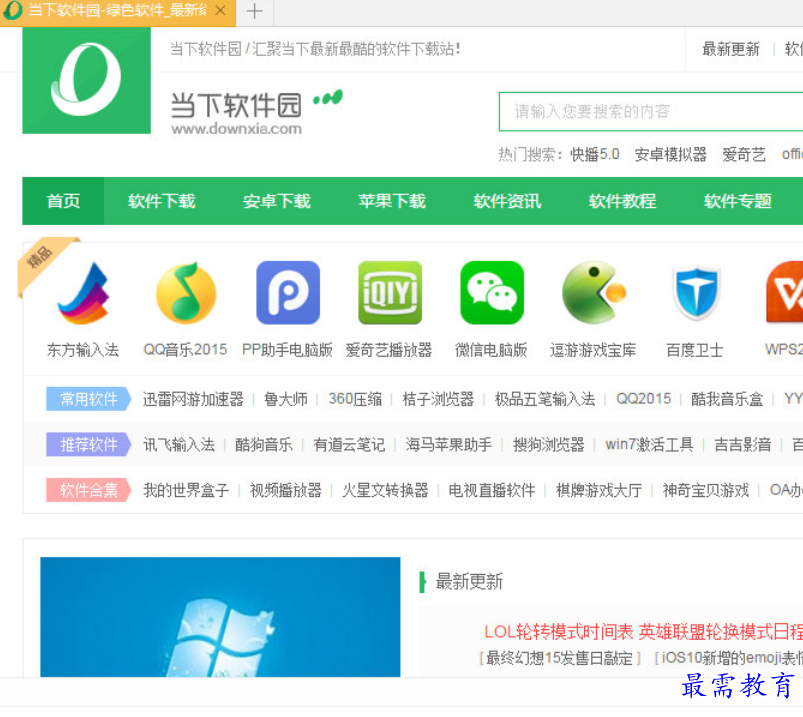Open the 极品五笔输入法 link
Viewport: 803px width, 717px height.
(545, 399)
